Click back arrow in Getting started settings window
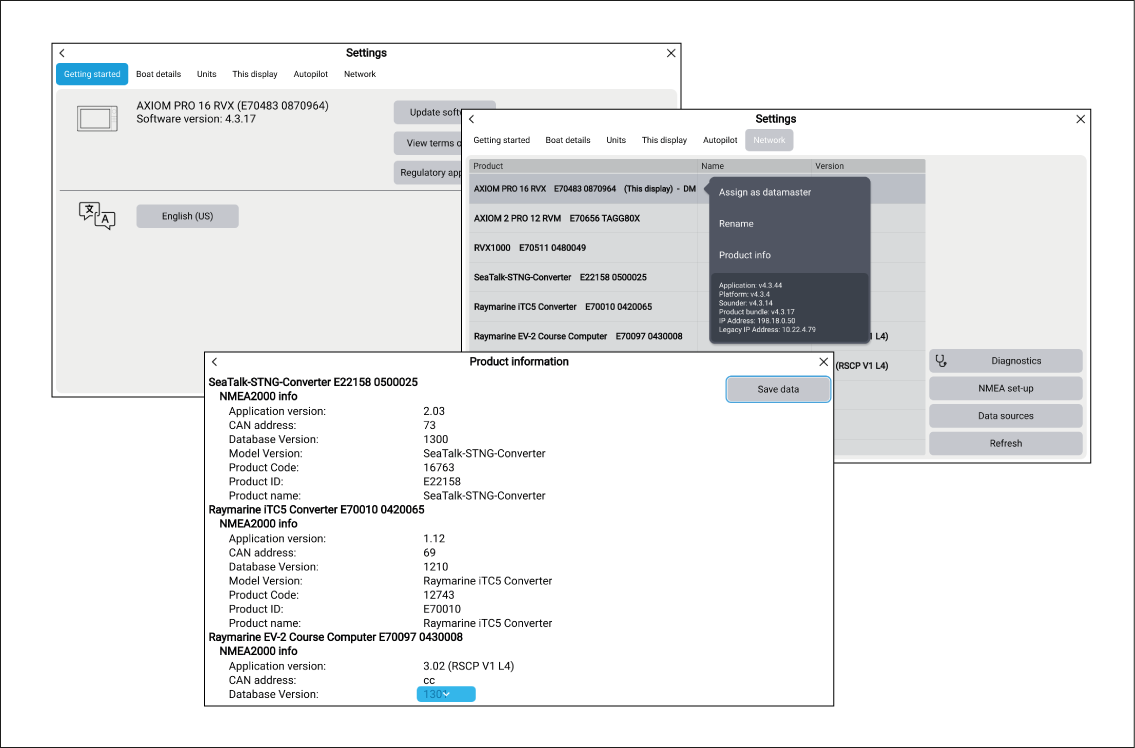 (62, 53)
